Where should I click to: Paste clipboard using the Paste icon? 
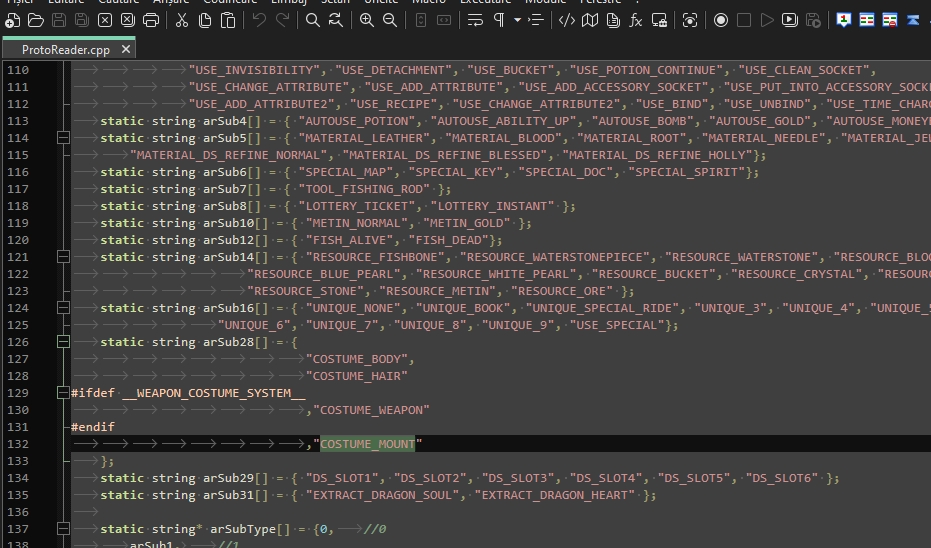coord(228,21)
